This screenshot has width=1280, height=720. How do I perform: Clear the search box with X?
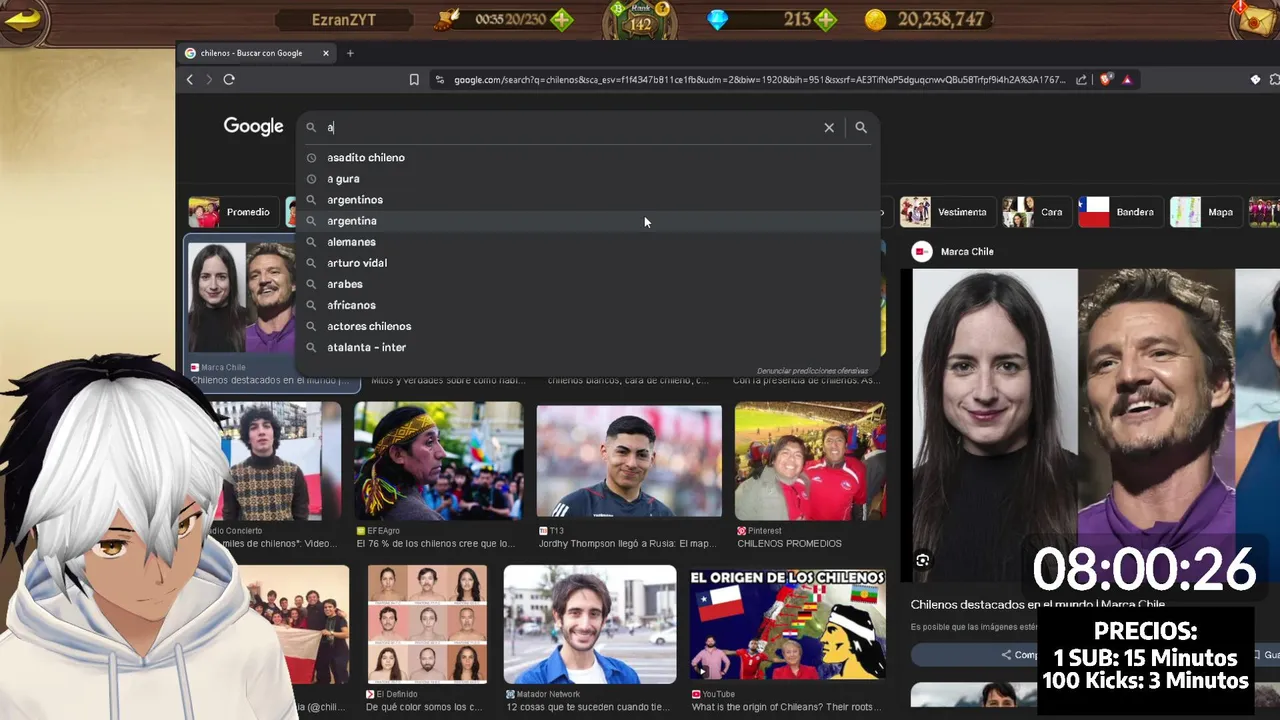[829, 127]
